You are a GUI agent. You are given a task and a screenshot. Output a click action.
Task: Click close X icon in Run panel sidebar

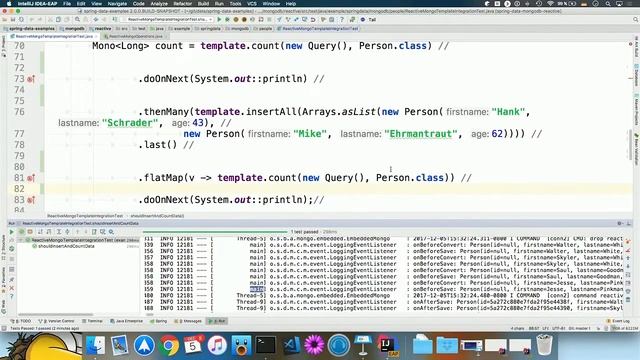(x=11, y=288)
